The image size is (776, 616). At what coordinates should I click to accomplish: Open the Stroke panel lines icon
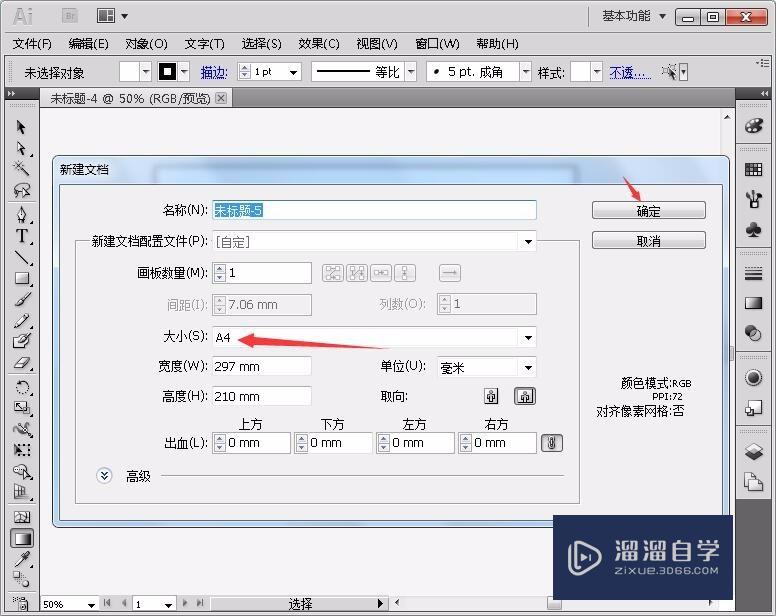tap(753, 274)
